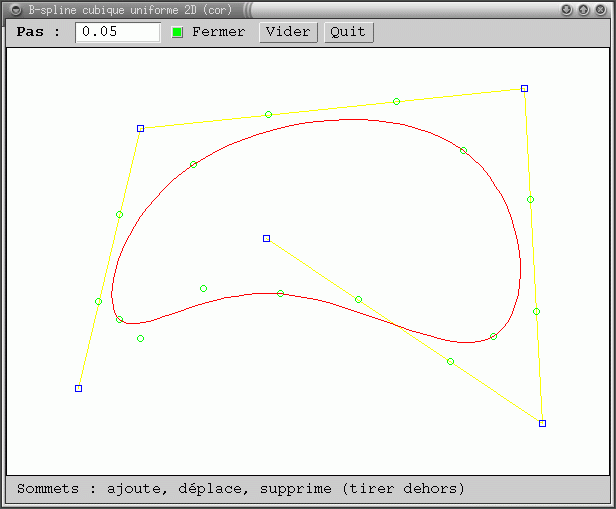
Task: Click left green circle on top polygon edge
Action: 268,114
